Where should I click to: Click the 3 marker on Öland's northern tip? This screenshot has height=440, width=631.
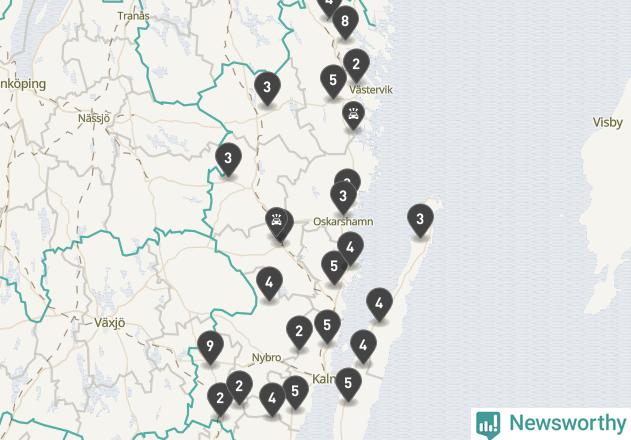(420, 219)
